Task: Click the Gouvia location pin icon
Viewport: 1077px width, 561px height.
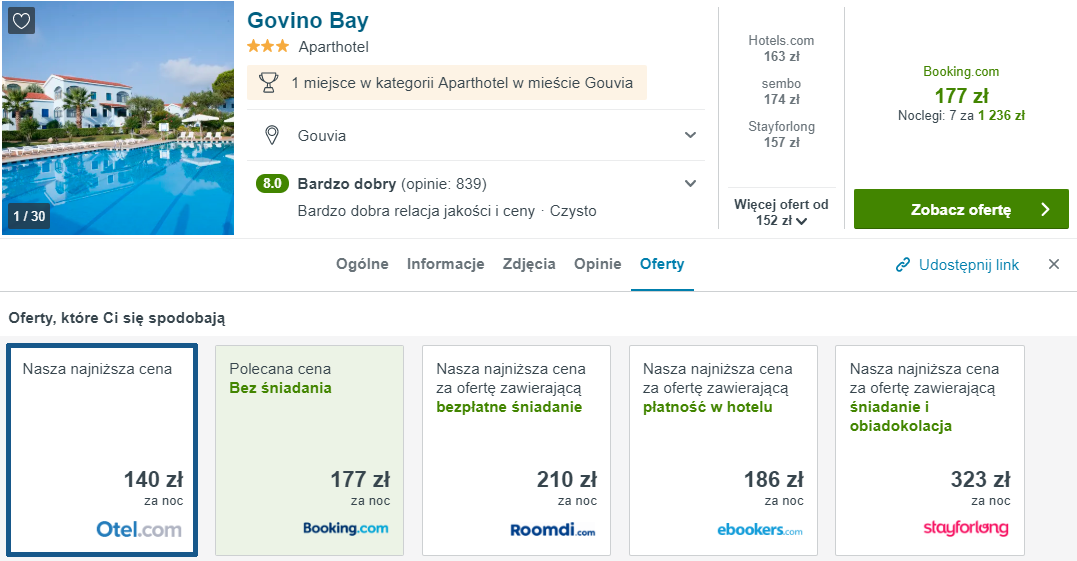Action: tap(270, 135)
